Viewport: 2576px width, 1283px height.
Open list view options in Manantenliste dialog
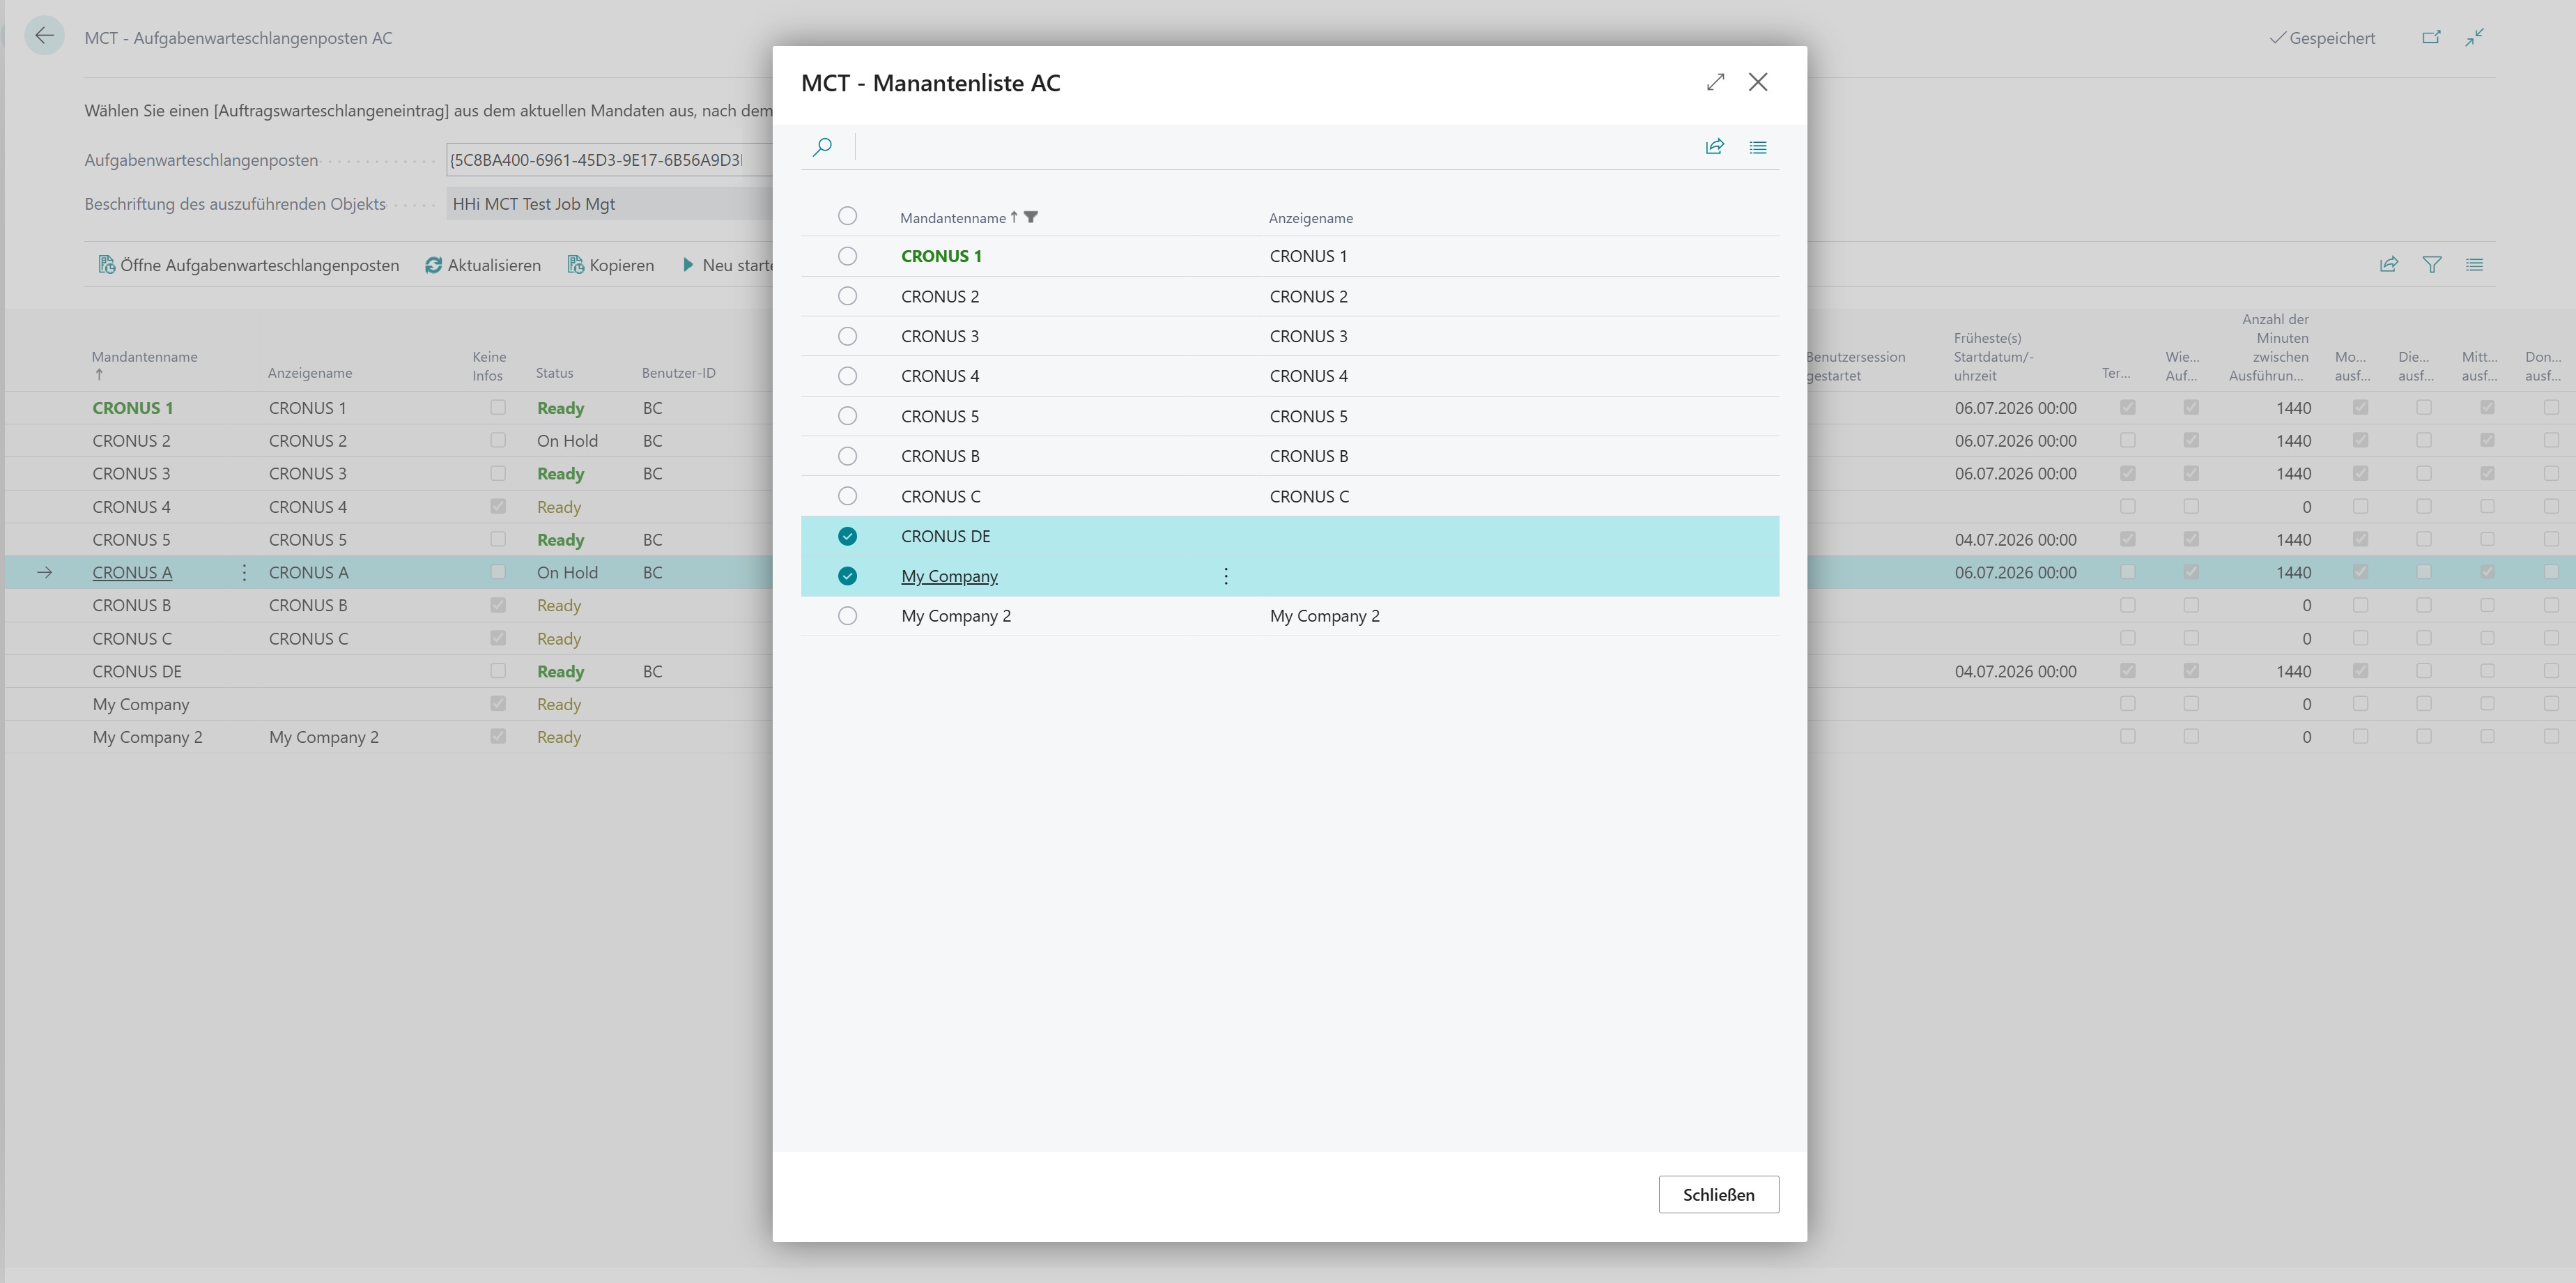(1757, 147)
